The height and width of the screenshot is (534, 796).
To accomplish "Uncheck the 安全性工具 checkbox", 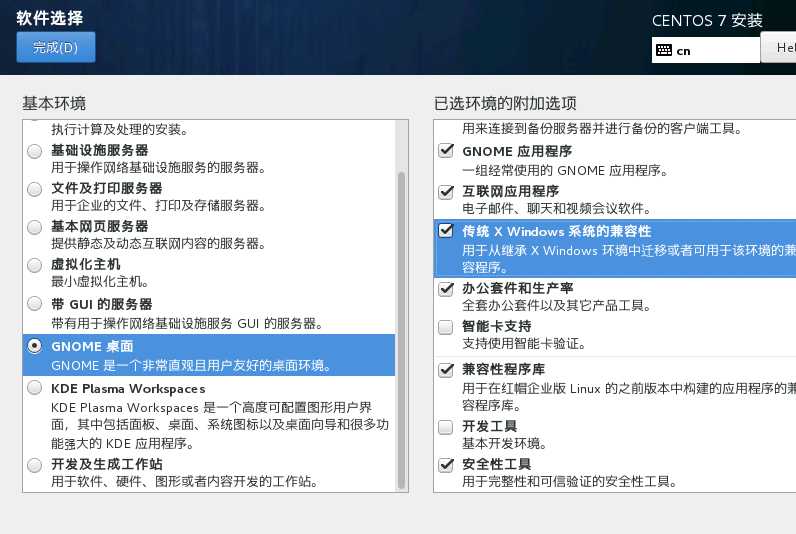I will [x=446, y=464].
